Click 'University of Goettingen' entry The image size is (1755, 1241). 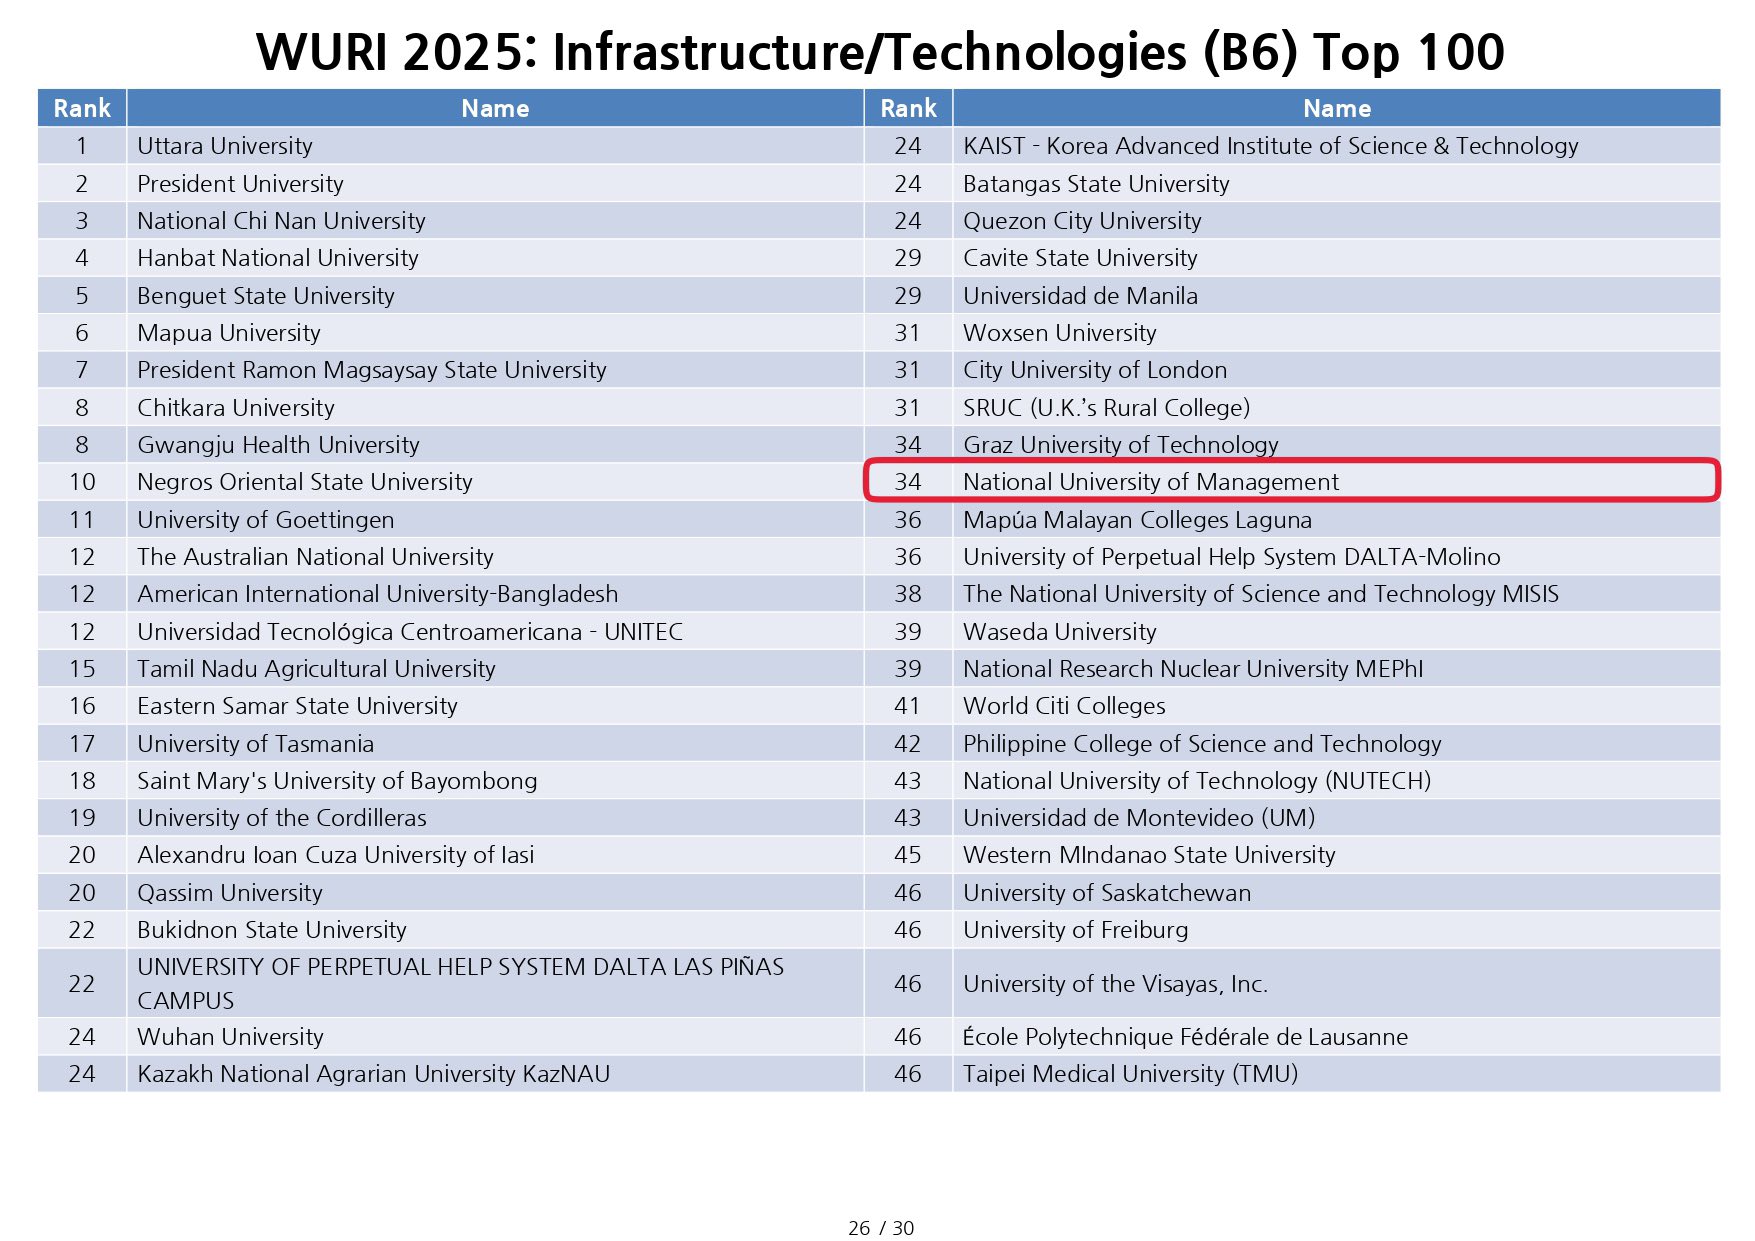click(x=266, y=520)
